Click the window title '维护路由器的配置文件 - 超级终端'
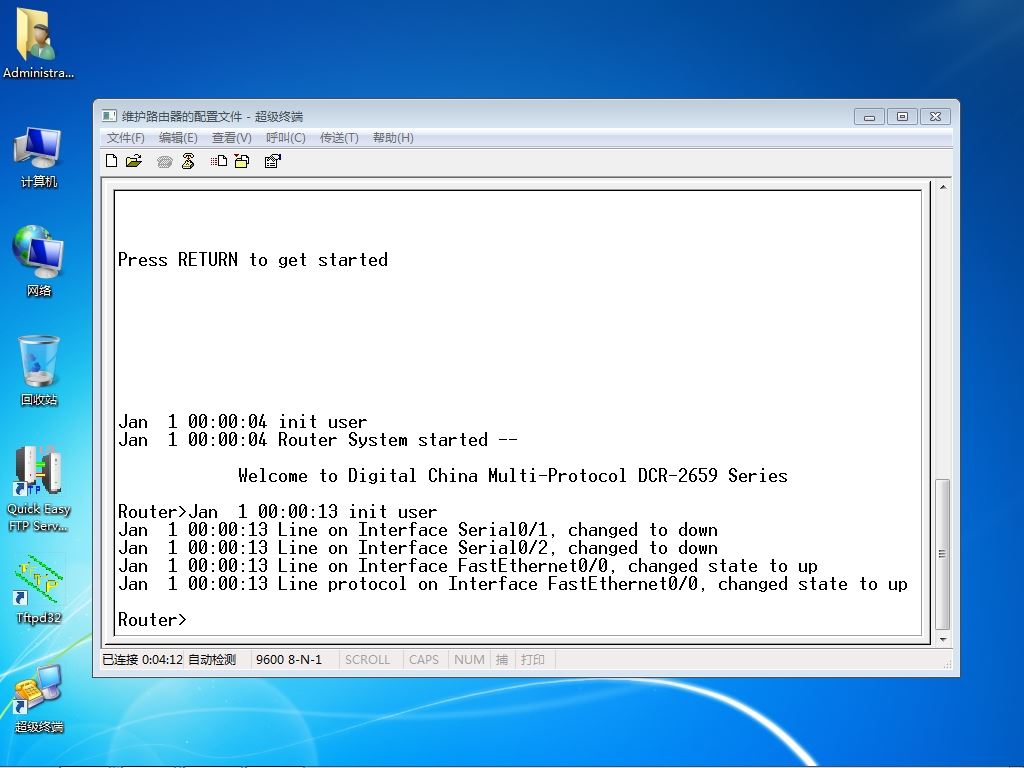The width and height of the screenshot is (1024, 768). pyautogui.click(x=212, y=116)
